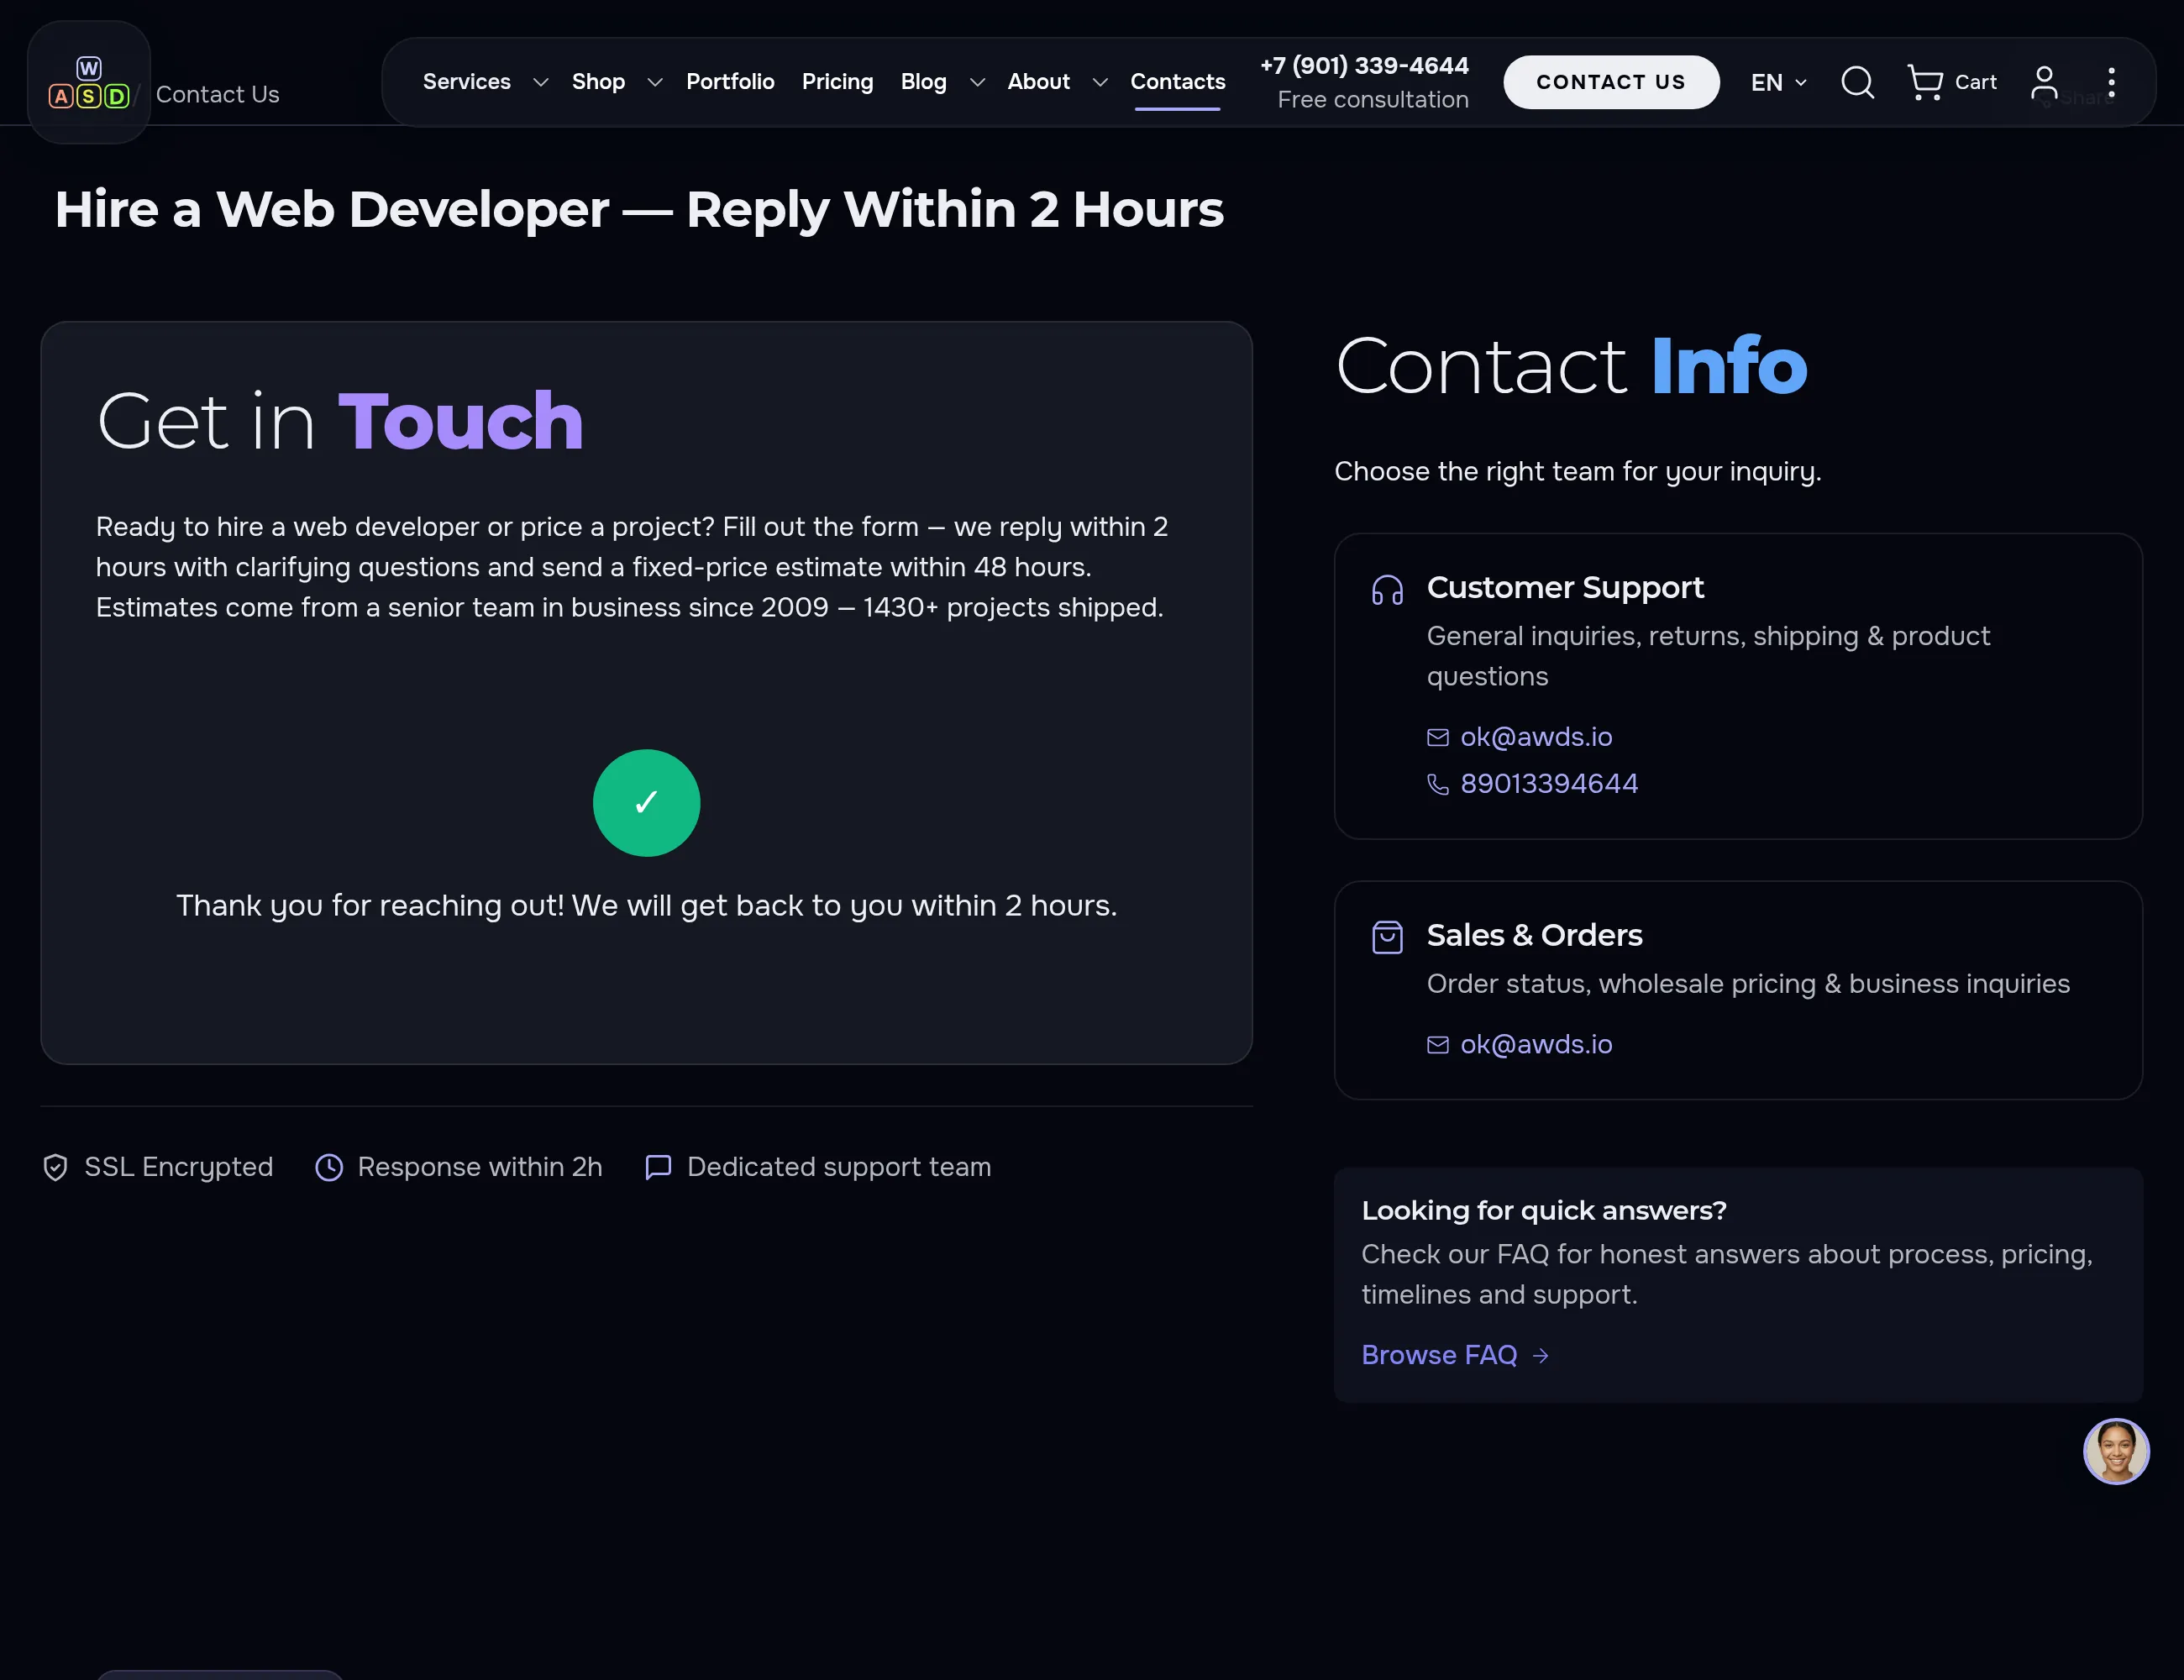
Task: Call the +7 (901) 339-4644 header number
Action: [1364, 66]
